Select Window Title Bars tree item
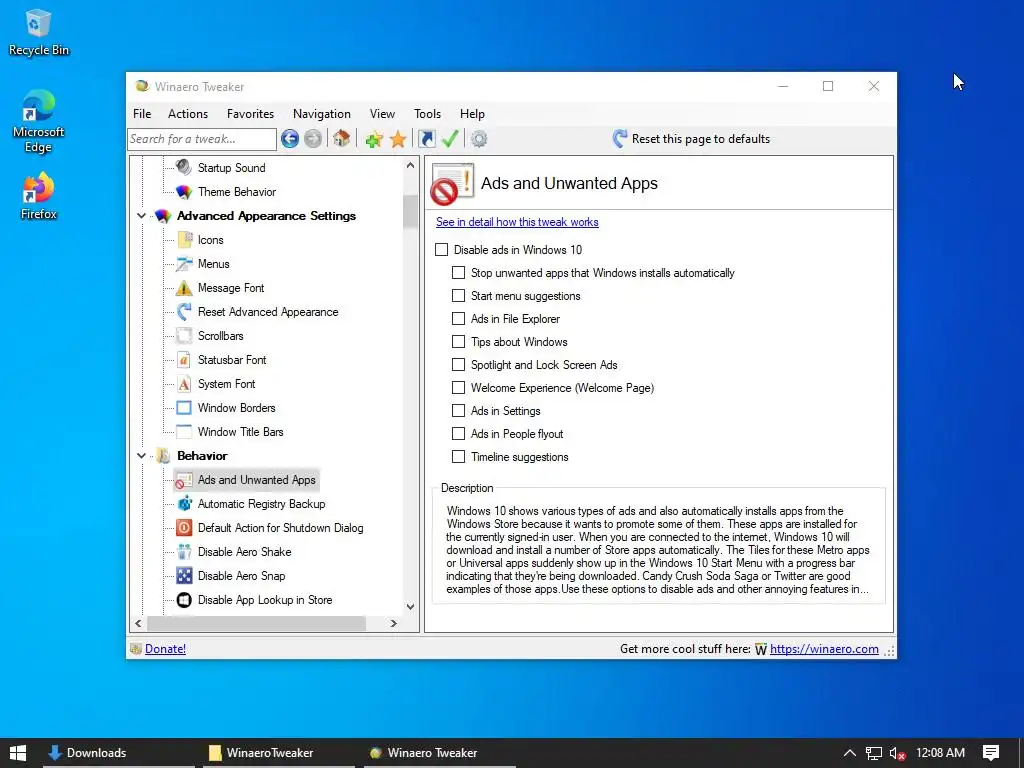Image resolution: width=1024 pixels, height=768 pixels. click(240, 432)
